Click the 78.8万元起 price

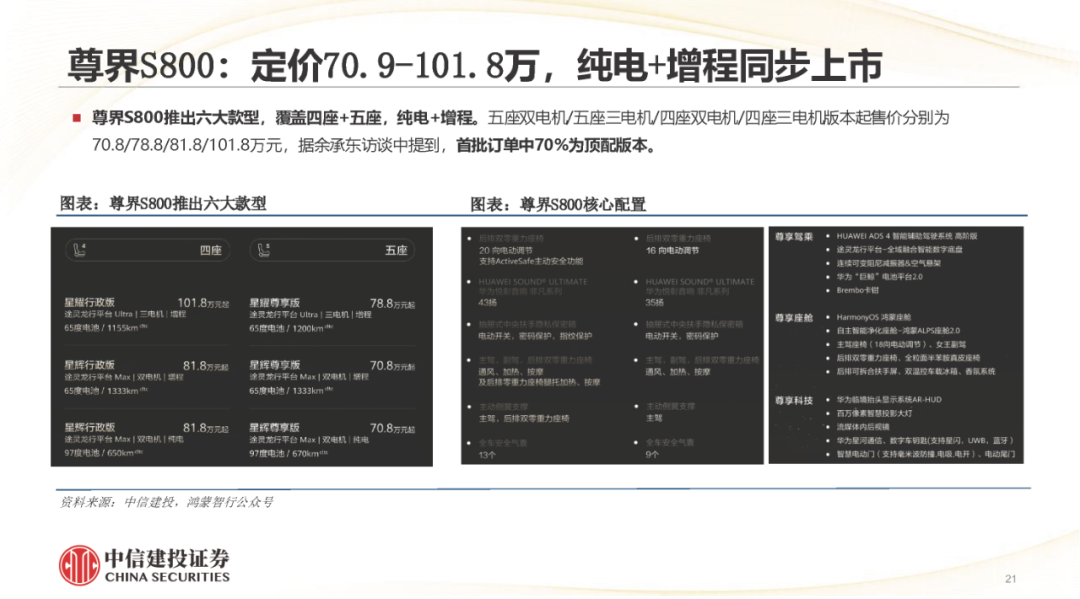click(x=393, y=304)
